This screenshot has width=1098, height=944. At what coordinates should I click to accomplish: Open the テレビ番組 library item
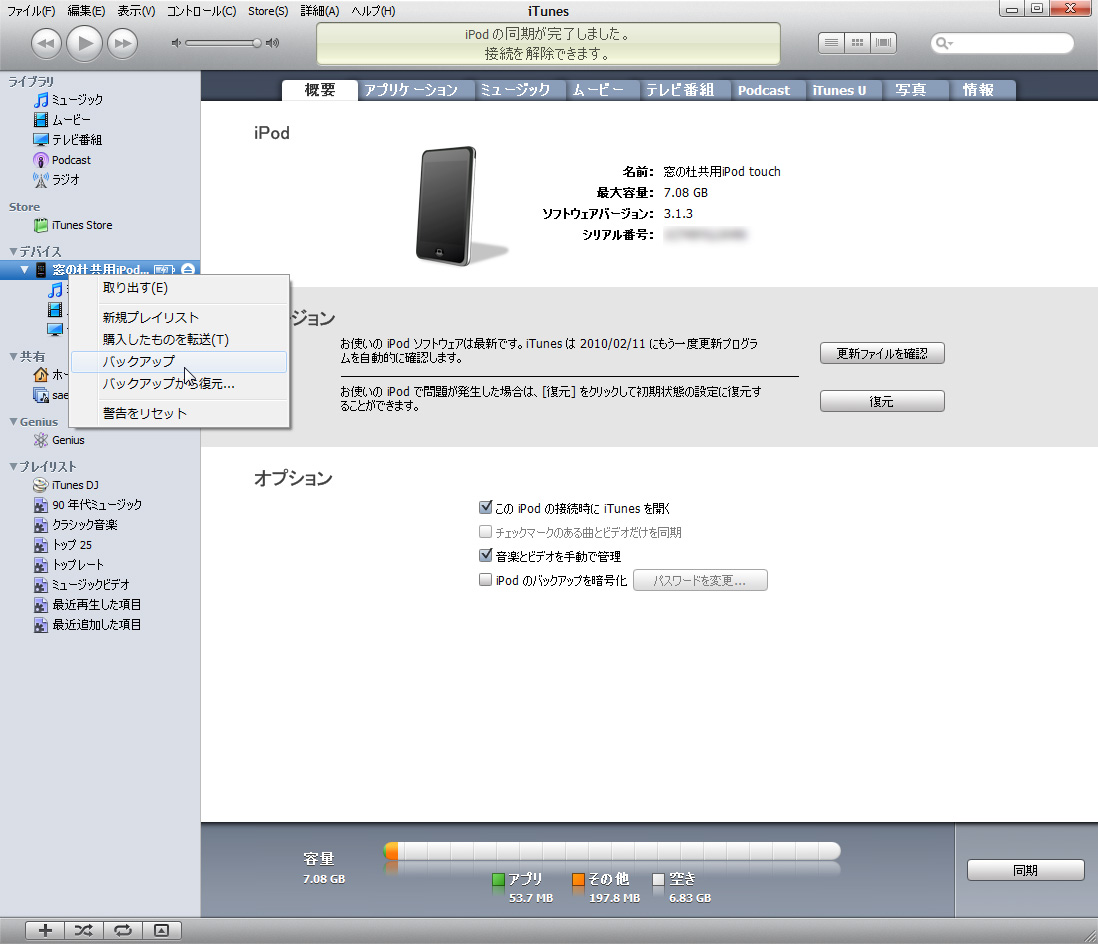coord(68,139)
